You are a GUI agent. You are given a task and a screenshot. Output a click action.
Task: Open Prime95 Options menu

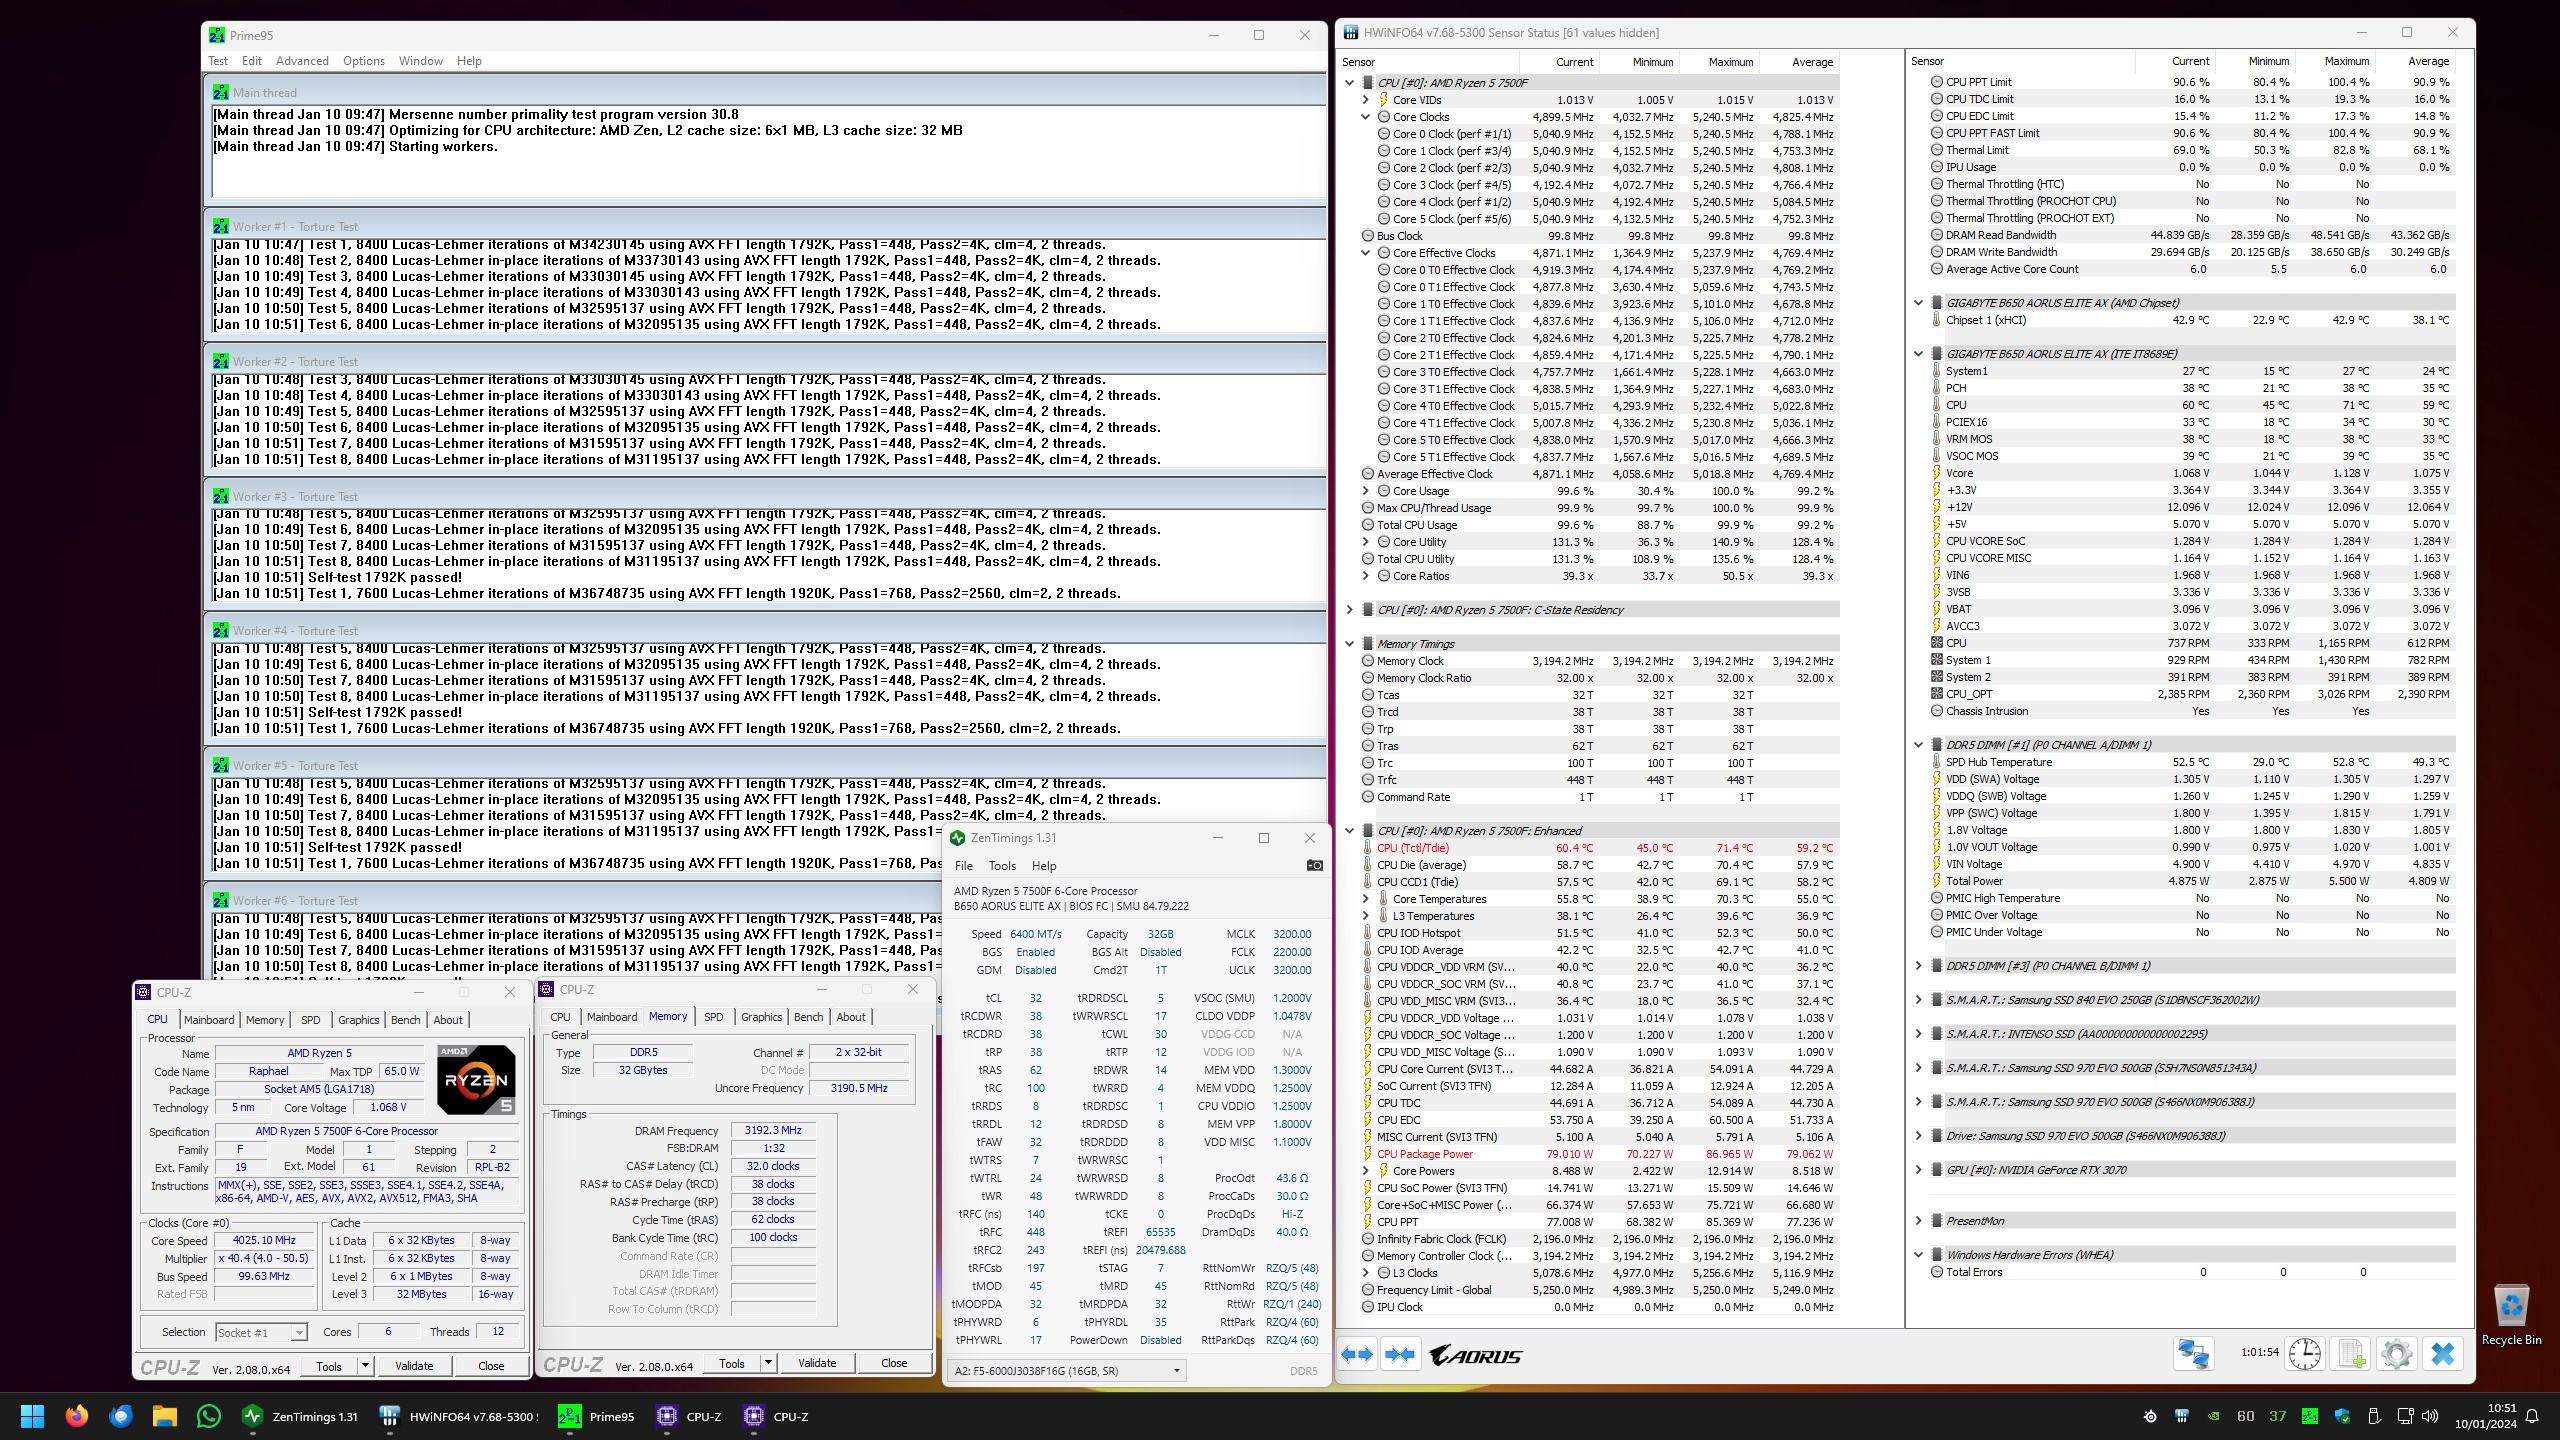click(x=363, y=61)
